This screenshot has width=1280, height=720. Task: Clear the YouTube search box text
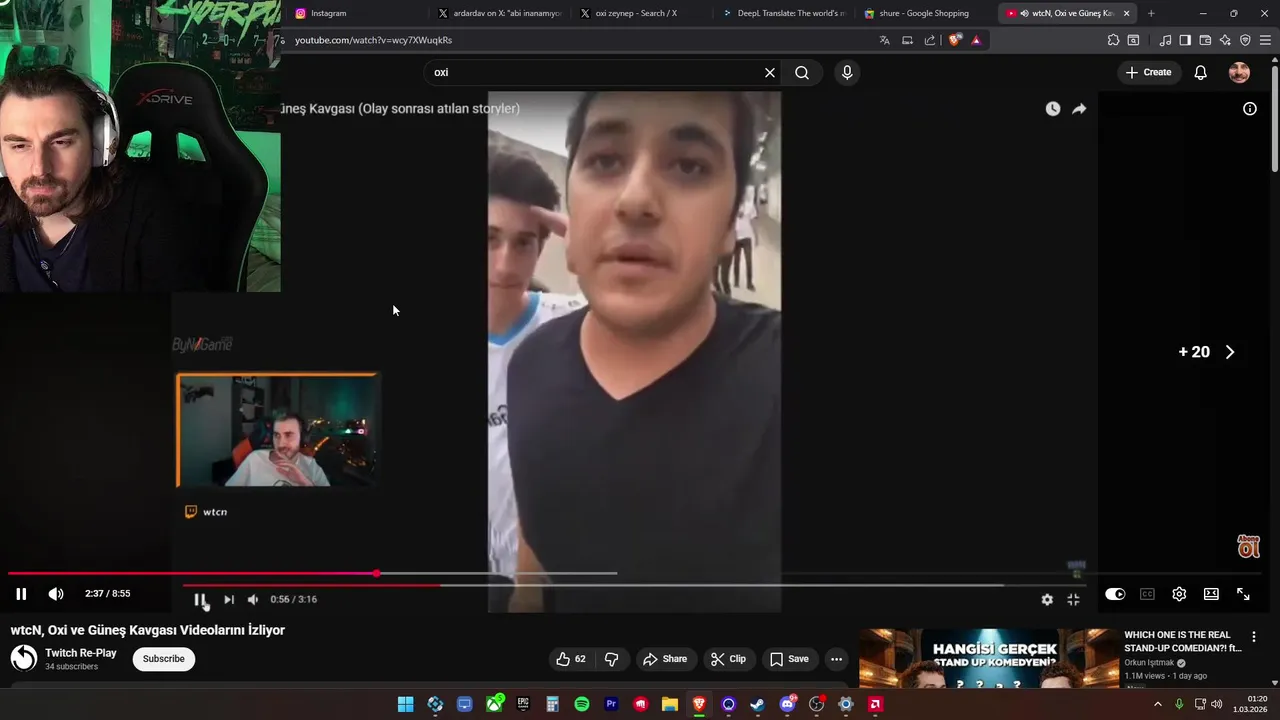tap(770, 72)
